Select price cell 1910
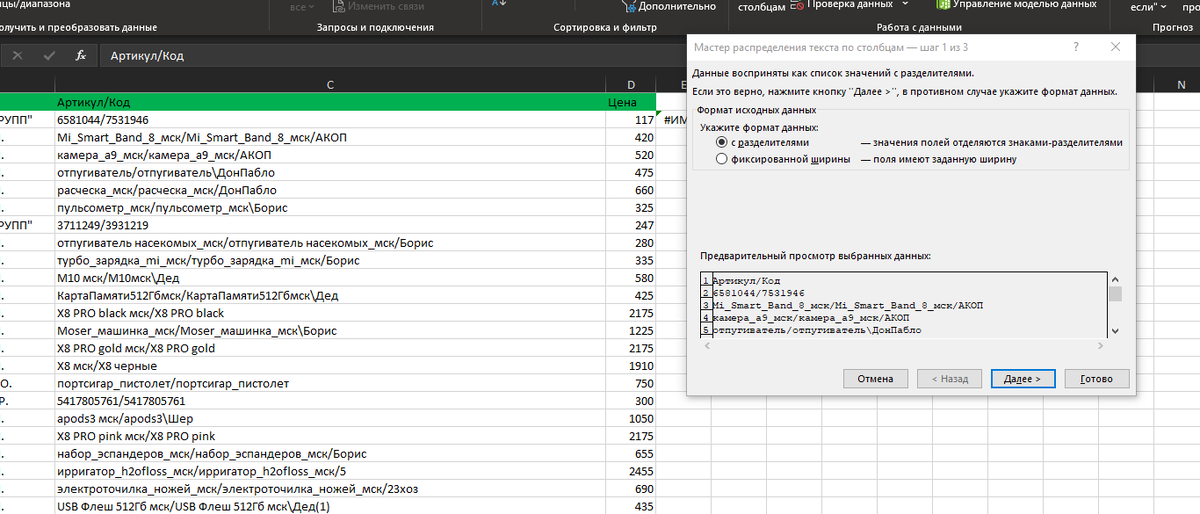 (631, 365)
